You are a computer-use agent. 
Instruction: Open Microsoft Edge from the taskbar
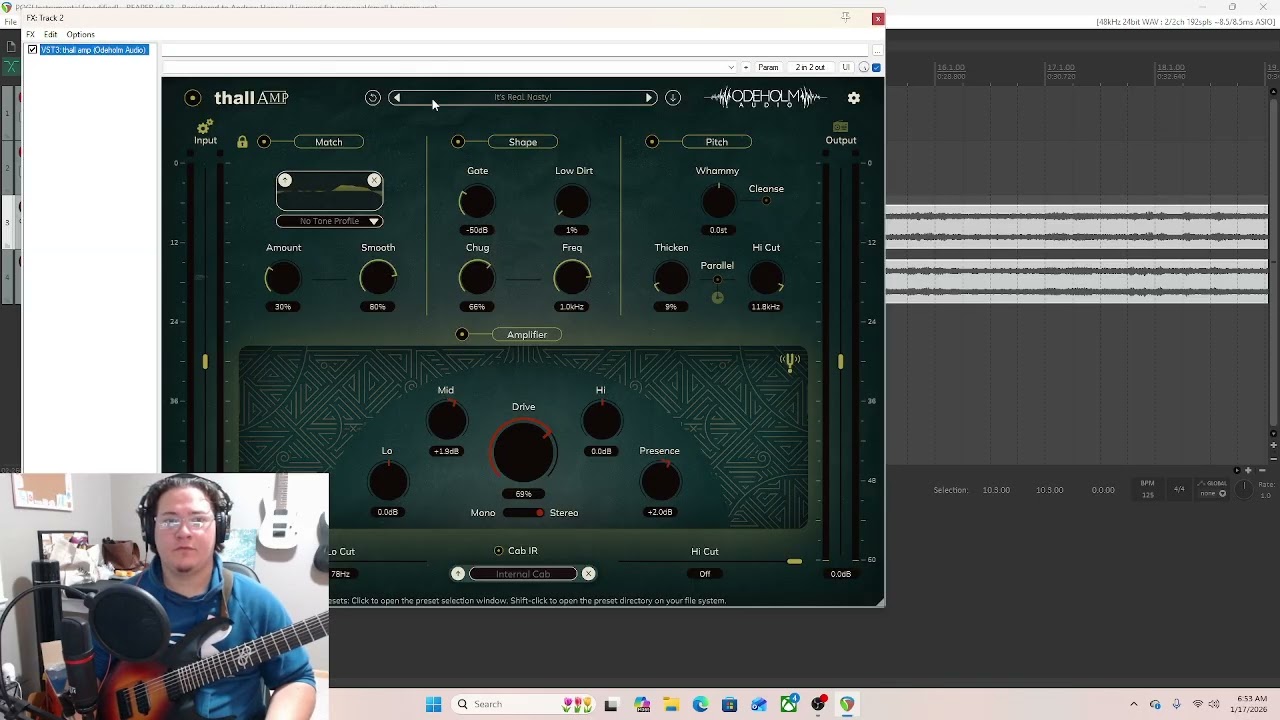[x=700, y=704]
